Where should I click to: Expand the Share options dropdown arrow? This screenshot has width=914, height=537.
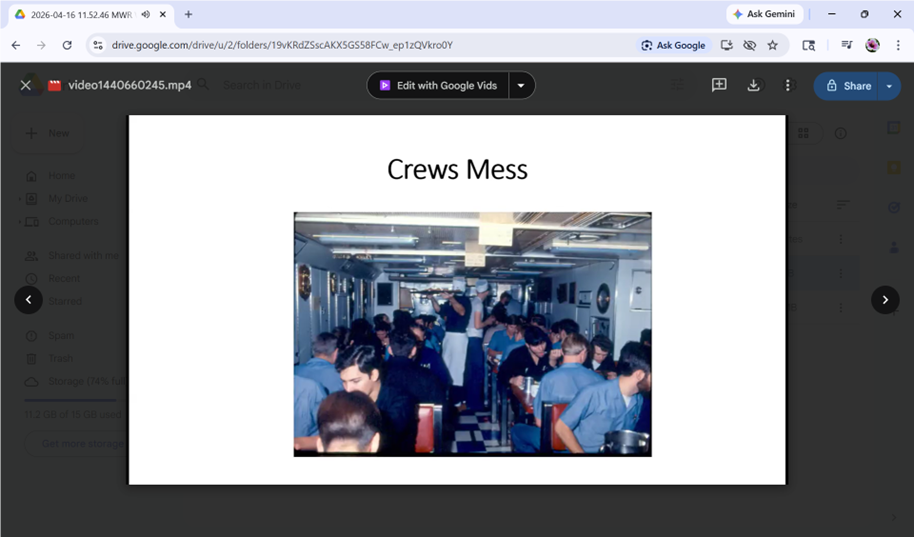click(889, 86)
